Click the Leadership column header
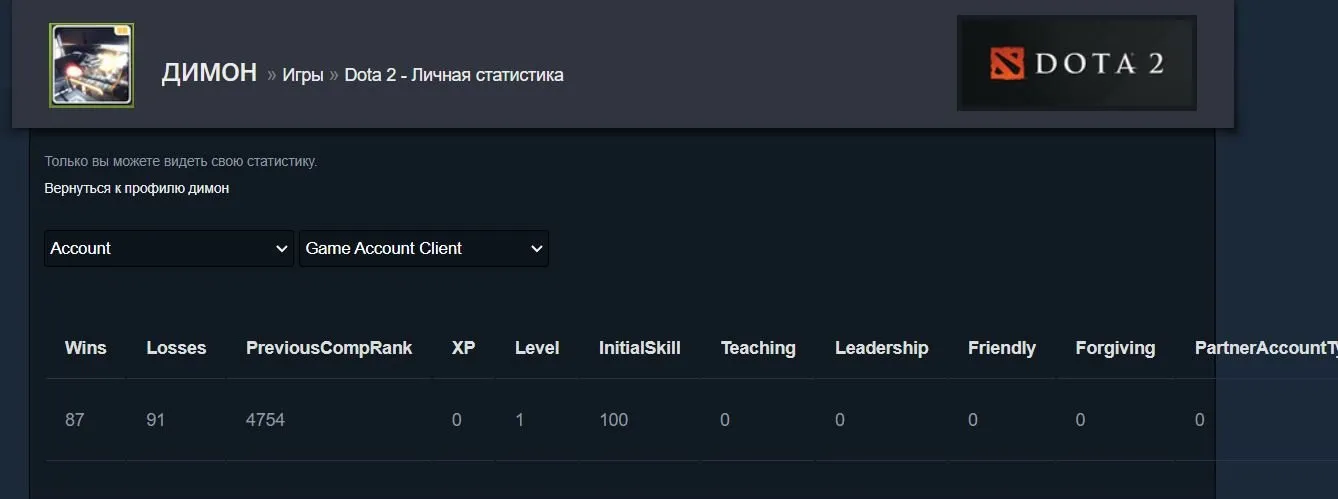Screen dimensions: 1338x499 tap(882, 348)
